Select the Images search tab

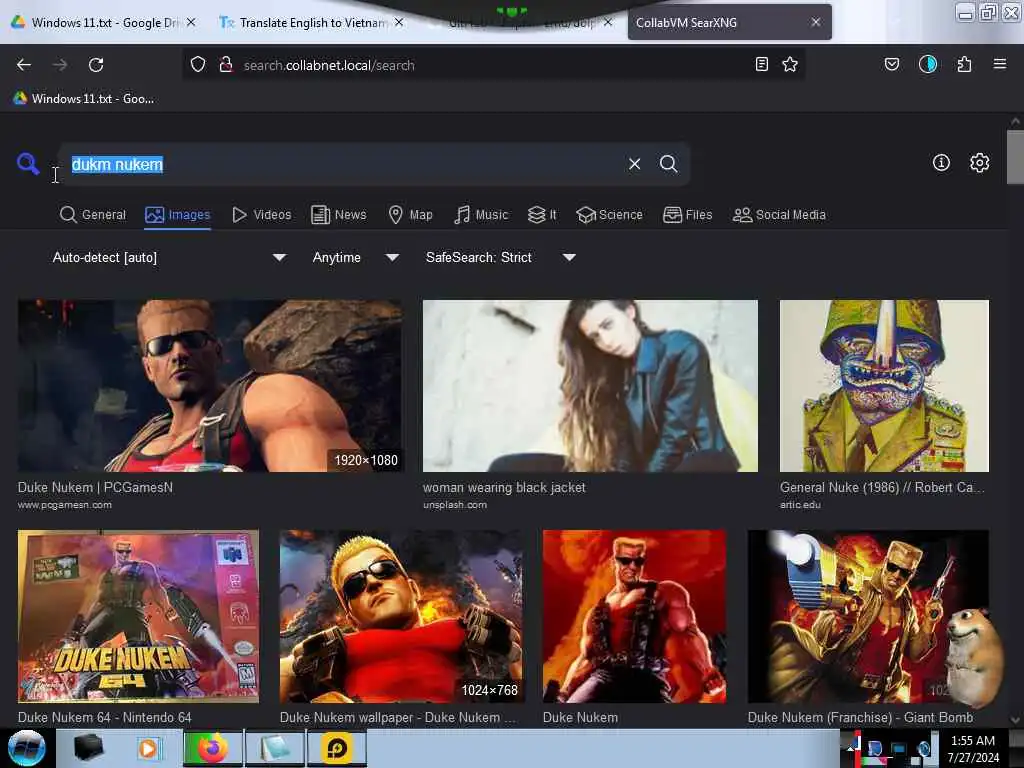178,215
